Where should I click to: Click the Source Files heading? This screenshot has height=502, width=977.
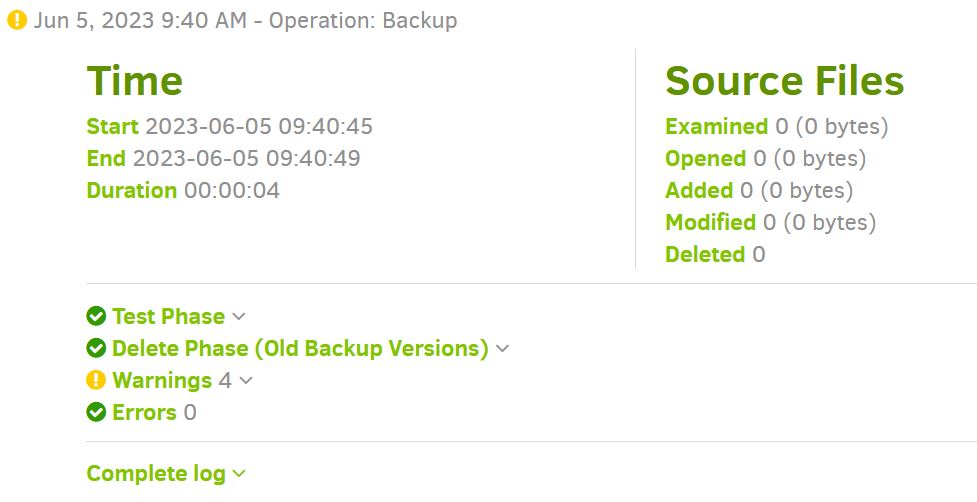click(x=784, y=81)
